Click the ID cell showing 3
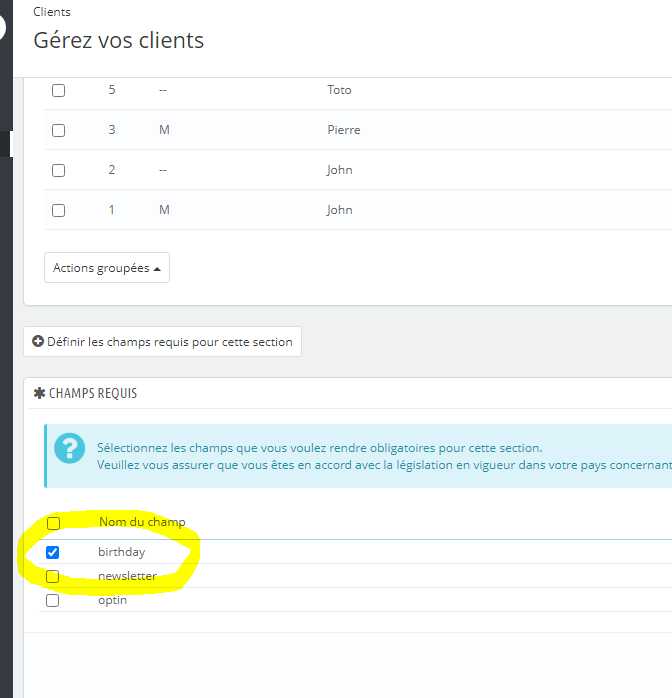This screenshot has height=698, width=672. pos(112,130)
